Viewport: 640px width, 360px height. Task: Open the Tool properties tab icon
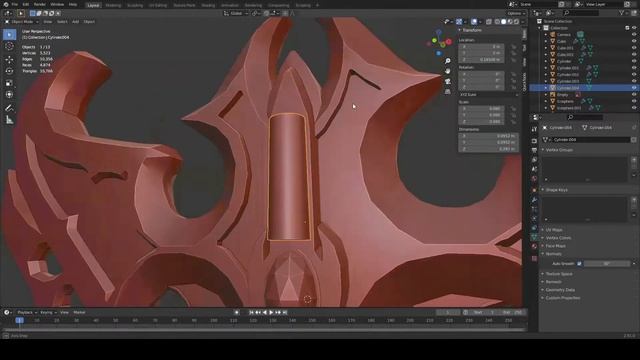click(x=534, y=129)
